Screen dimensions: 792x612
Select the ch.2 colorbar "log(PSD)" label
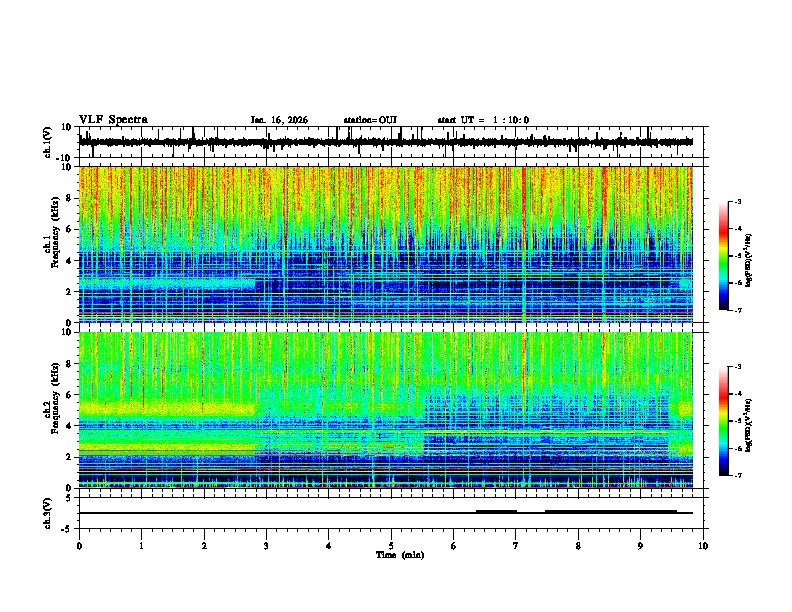pos(748,425)
